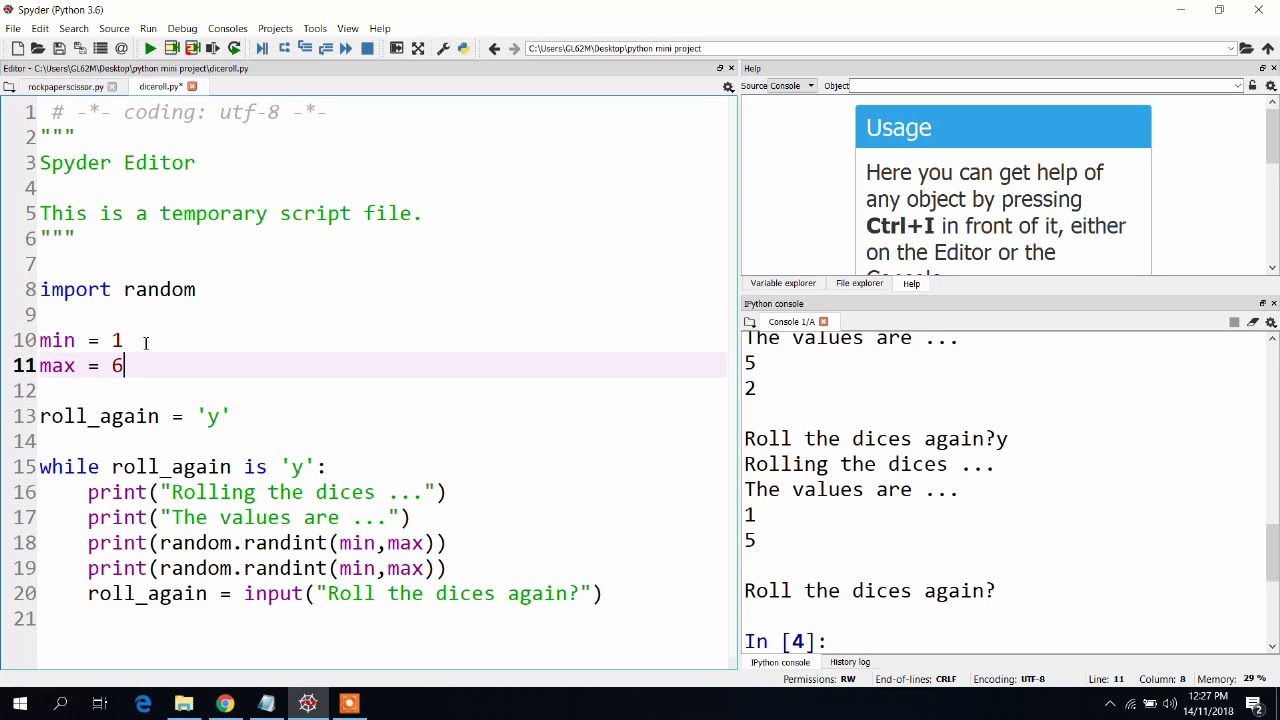The height and width of the screenshot is (720, 1280).
Task: Open the Projects menu
Action: tap(275, 29)
